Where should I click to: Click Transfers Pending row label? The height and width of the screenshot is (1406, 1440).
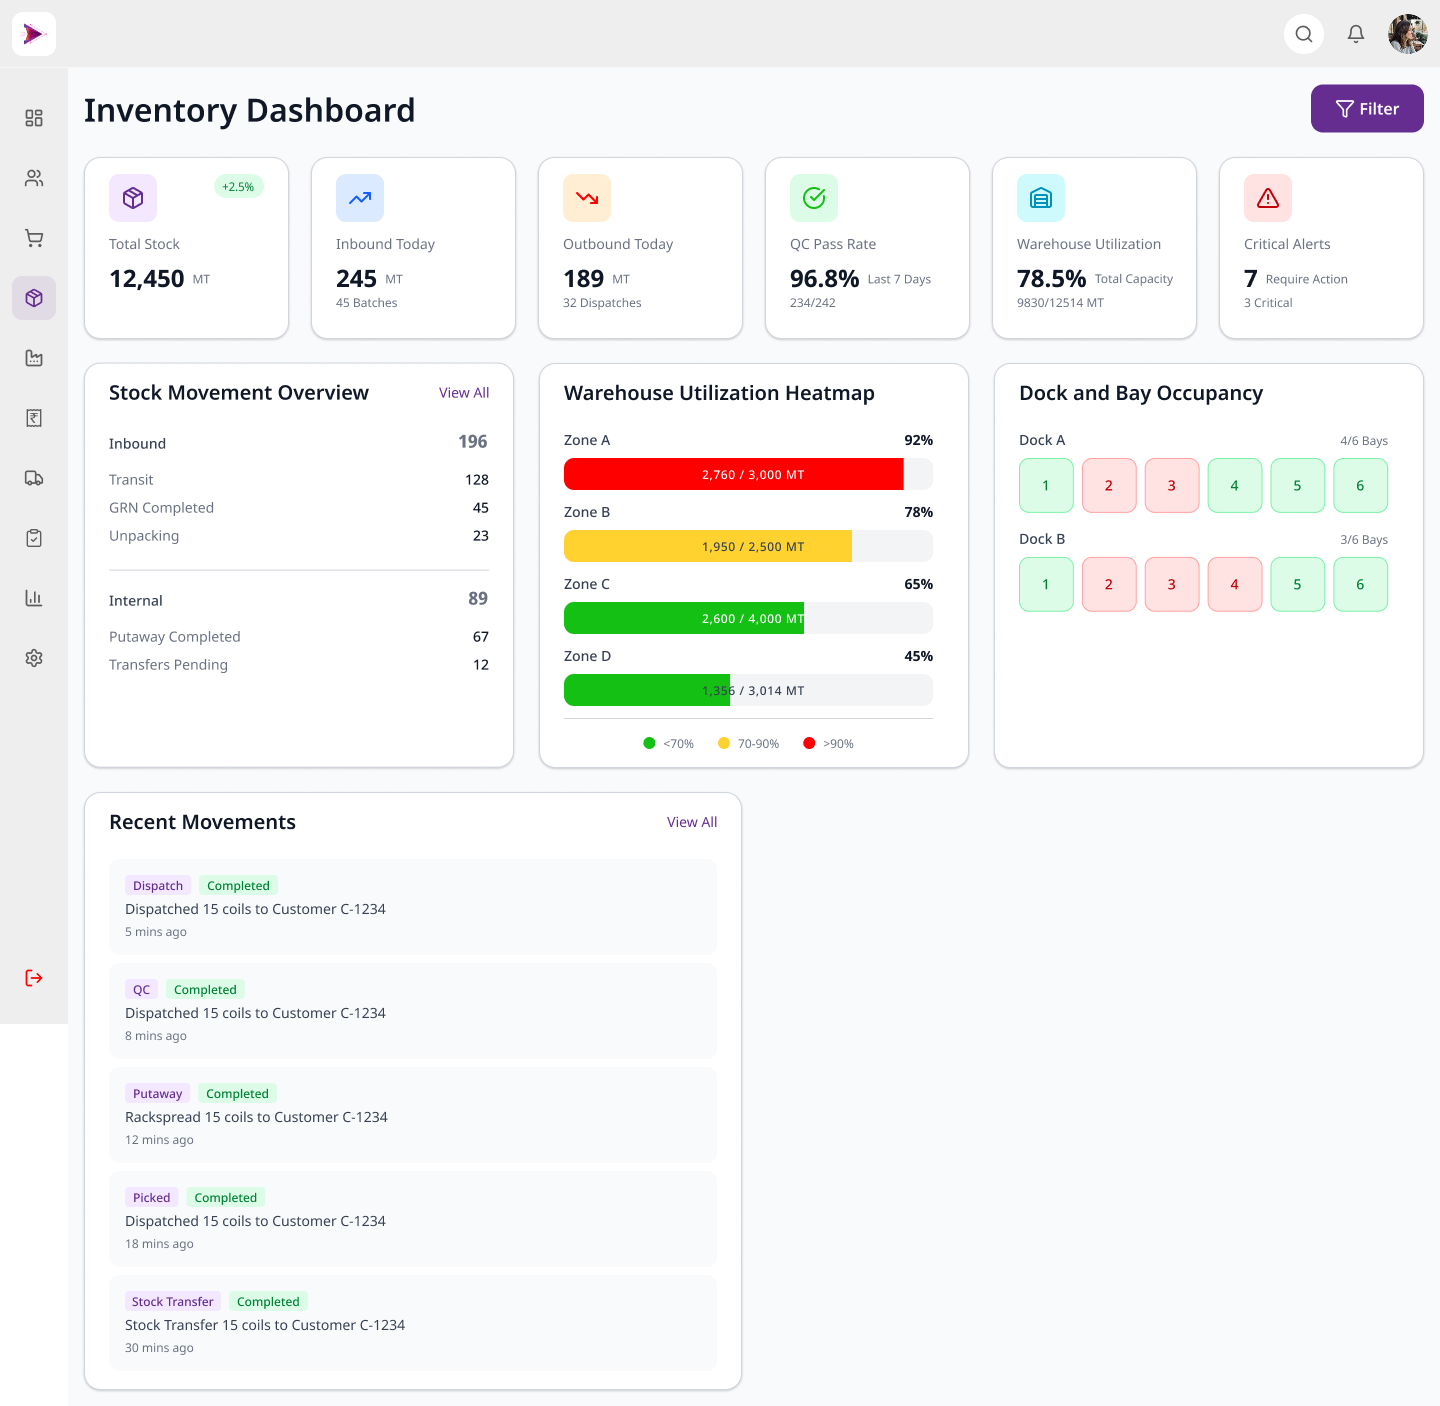[168, 665]
